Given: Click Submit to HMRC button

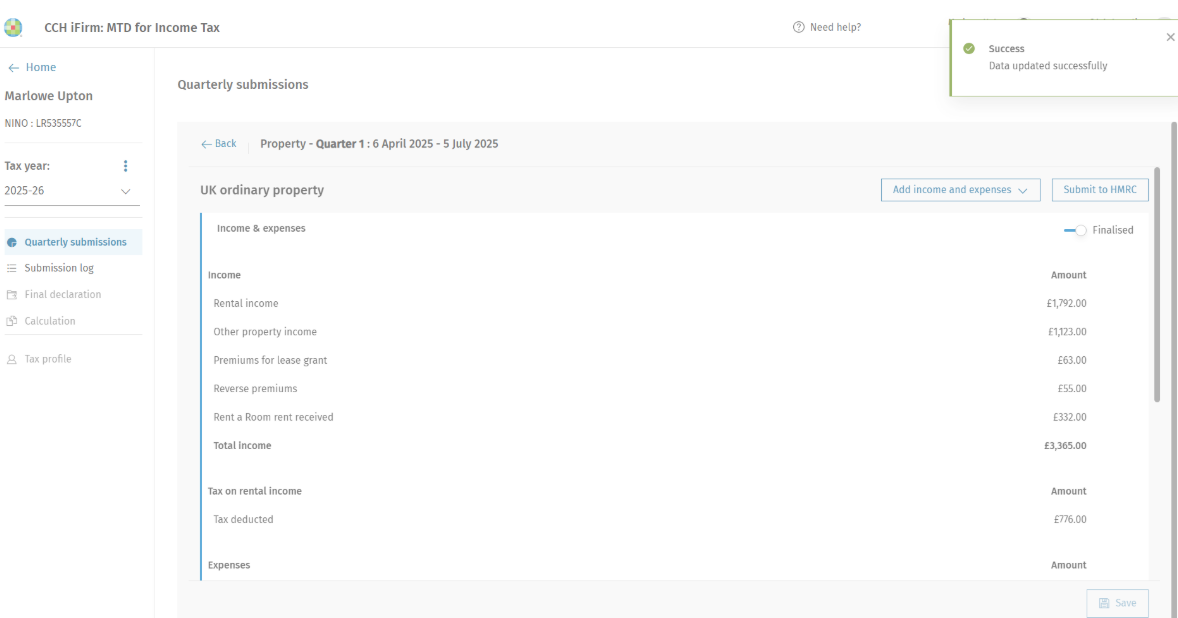Looking at the screenshot, I should pyautogui.click(x=1100, y=190).
